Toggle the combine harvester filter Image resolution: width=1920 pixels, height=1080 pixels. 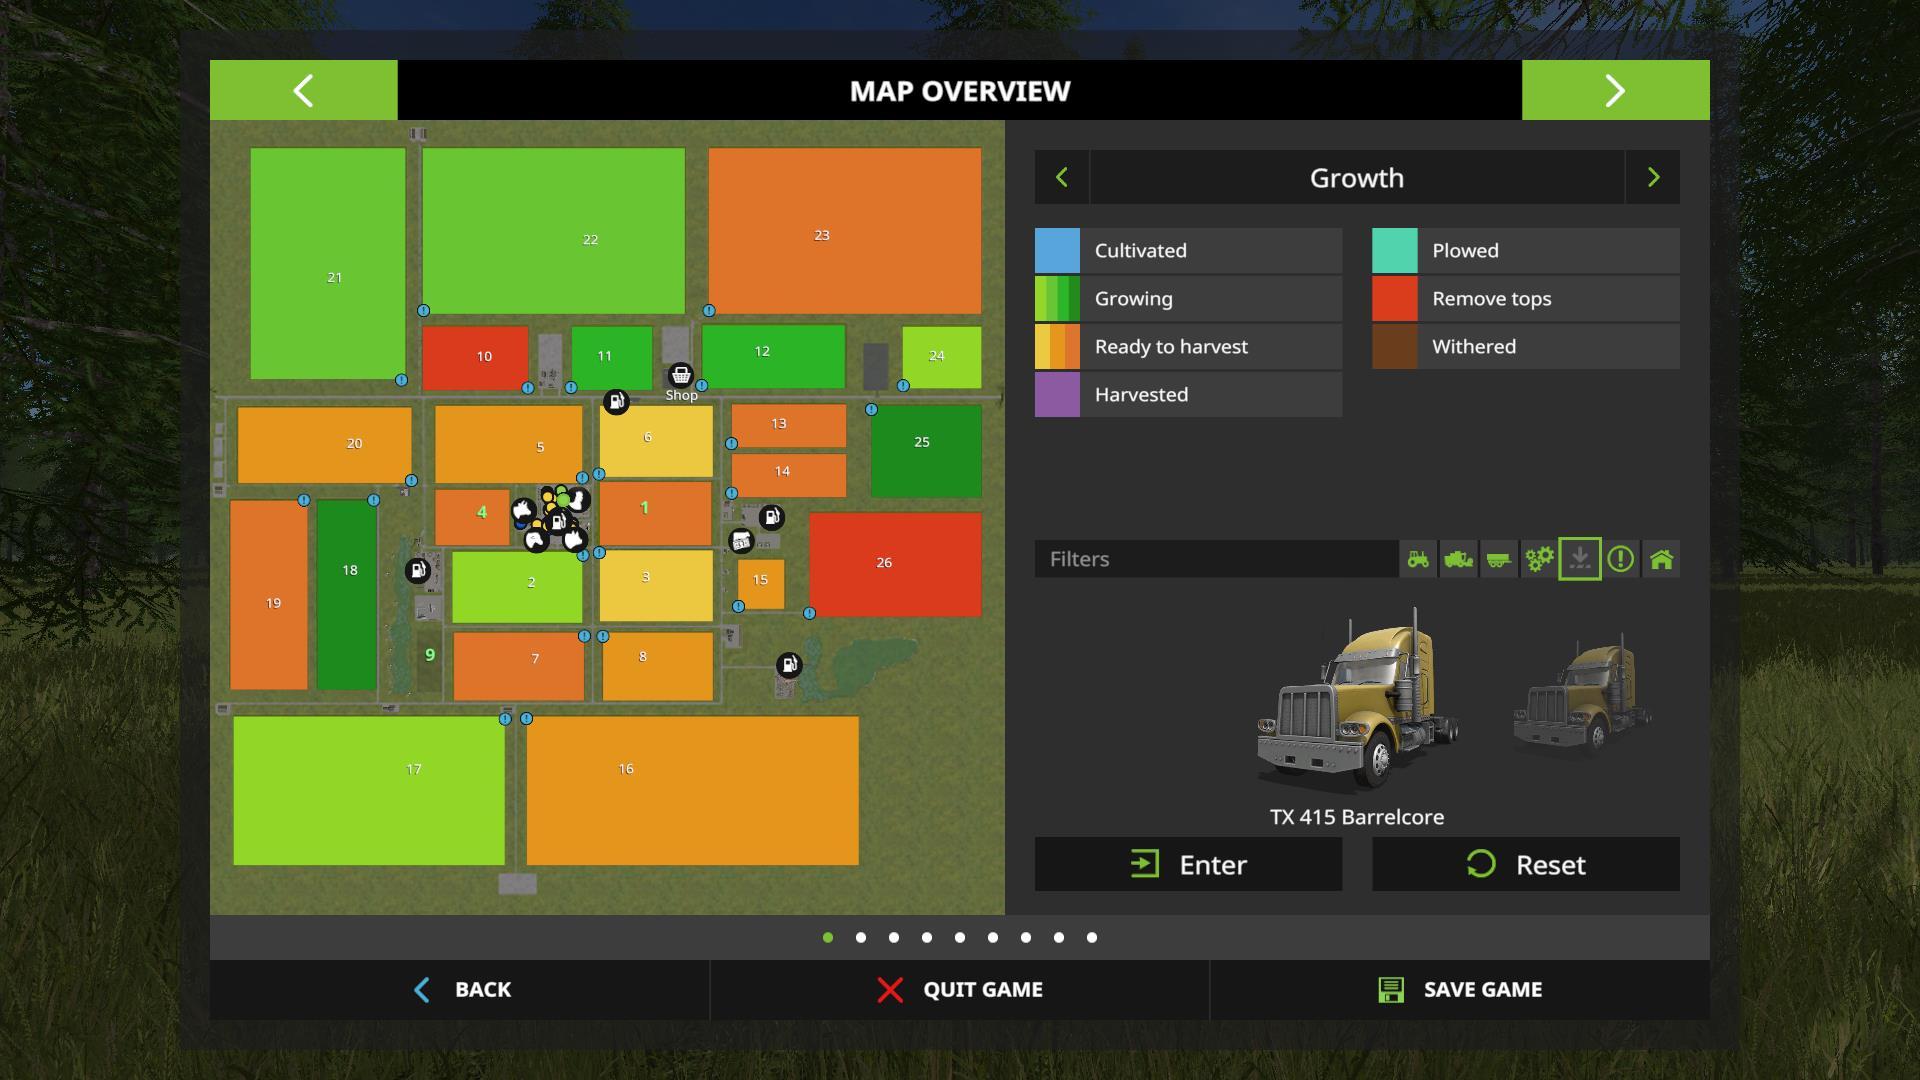[x=1458, y=559]
